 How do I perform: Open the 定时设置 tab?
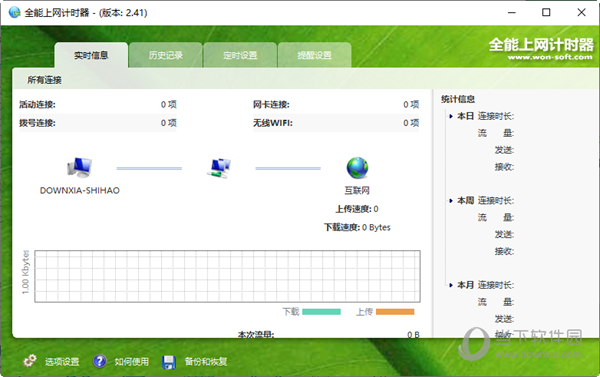pos(240,55)
